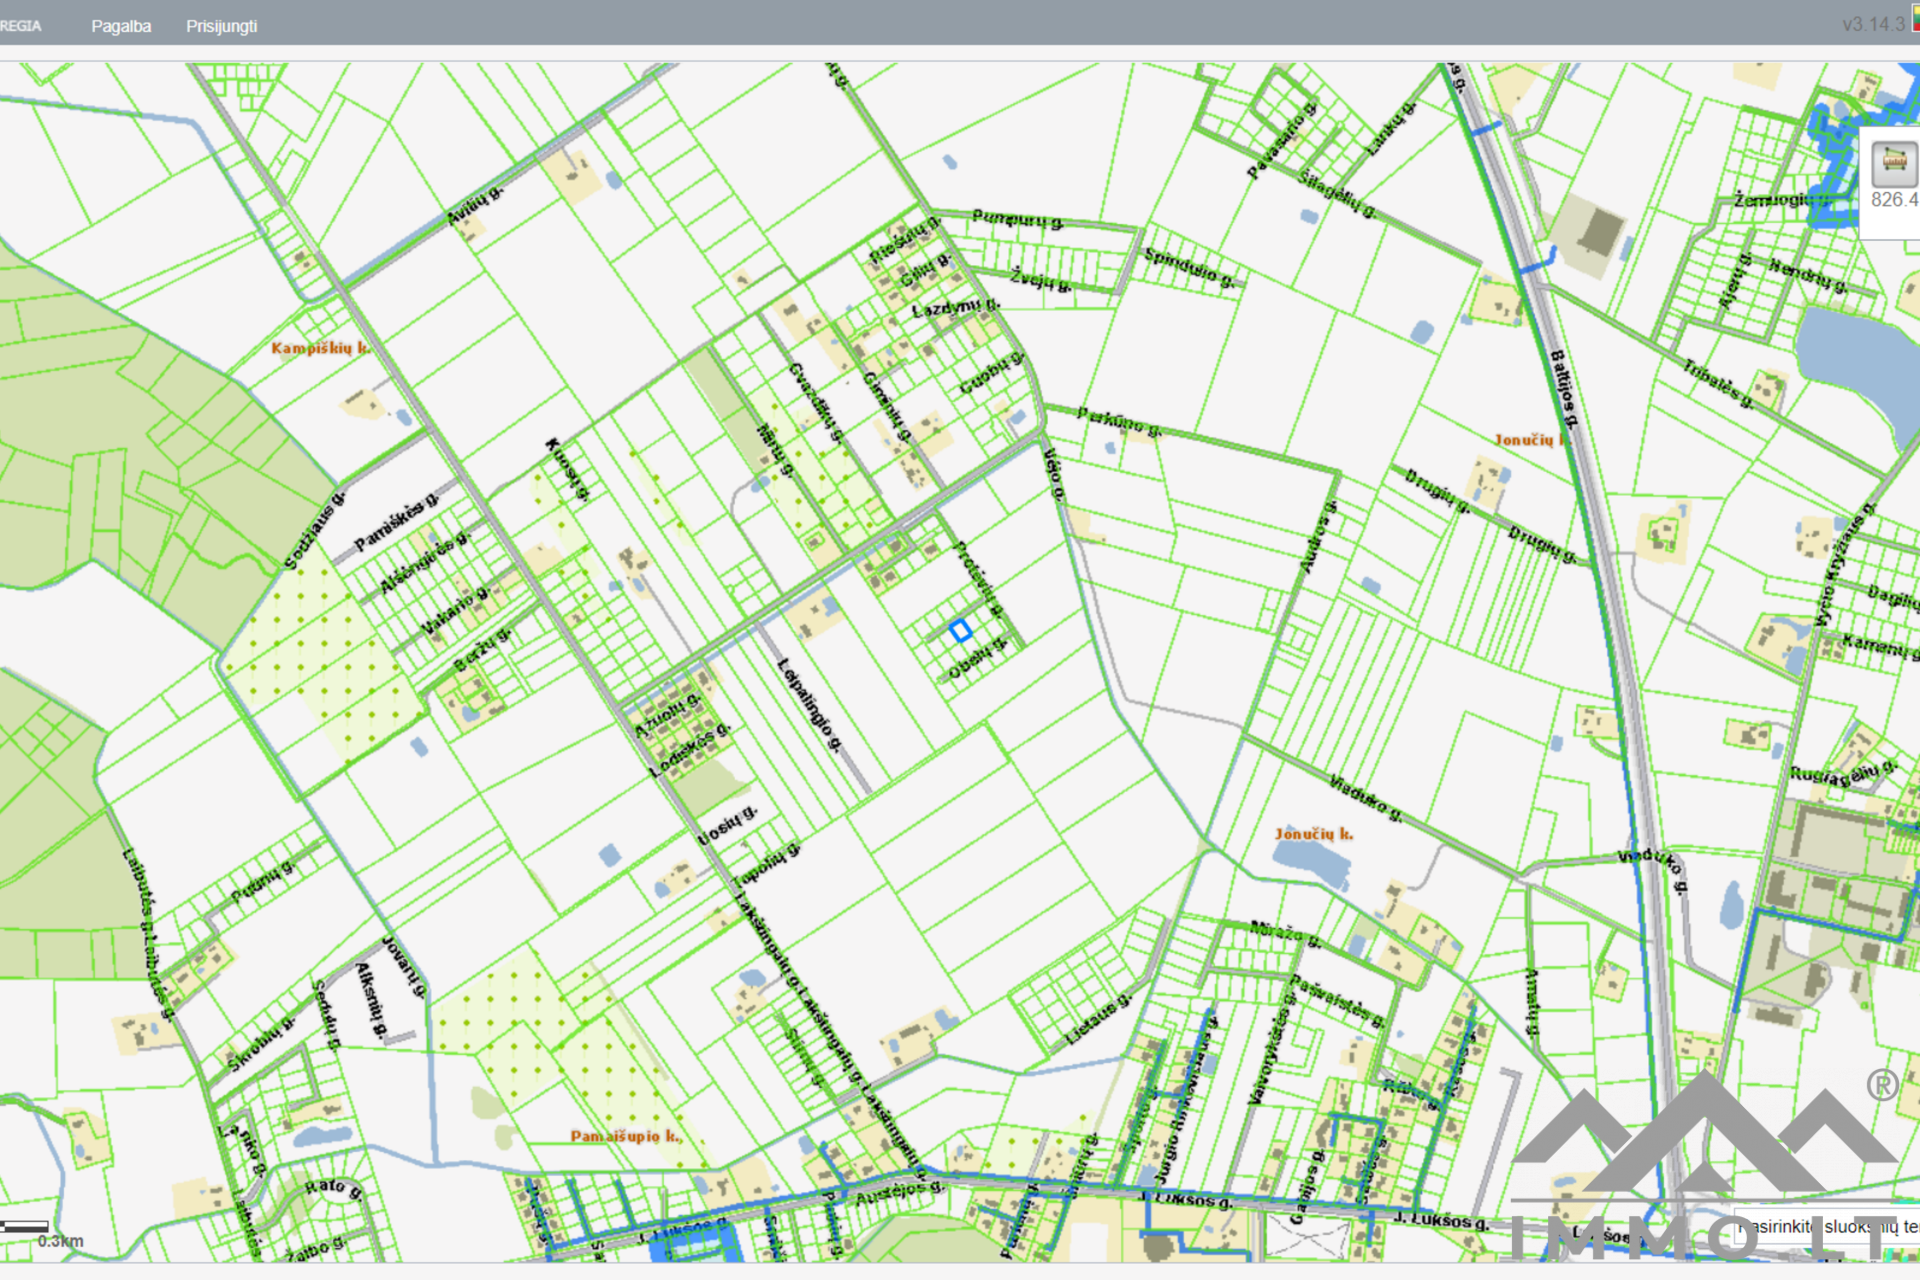1920x1280 pixels.
Task: Click the Lithuanian flag language icon
Action: pos(1915,20)
